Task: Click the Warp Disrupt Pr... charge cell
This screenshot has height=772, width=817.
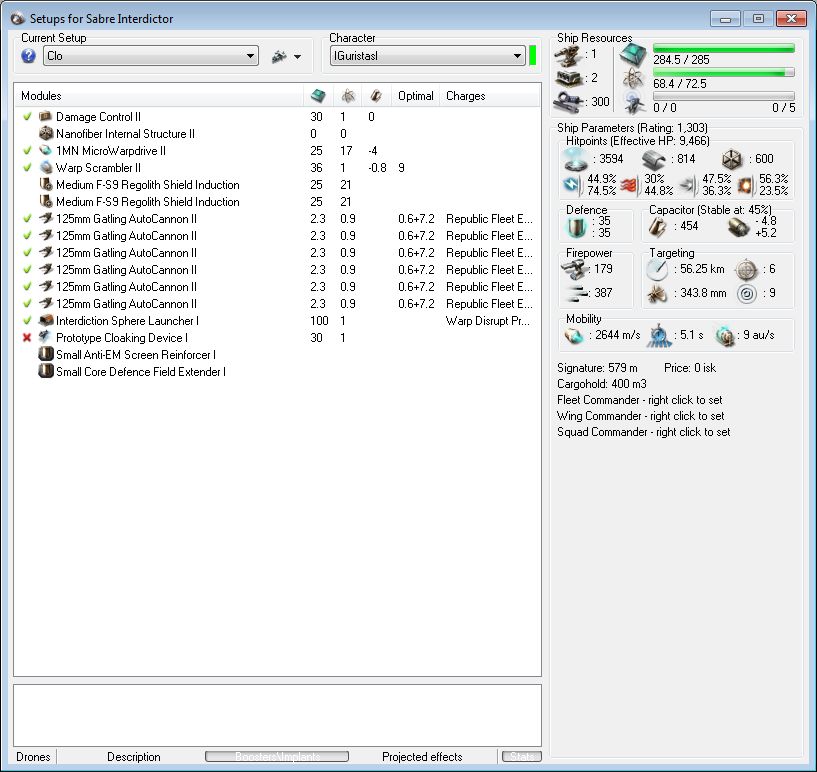Action: [488, 321]
